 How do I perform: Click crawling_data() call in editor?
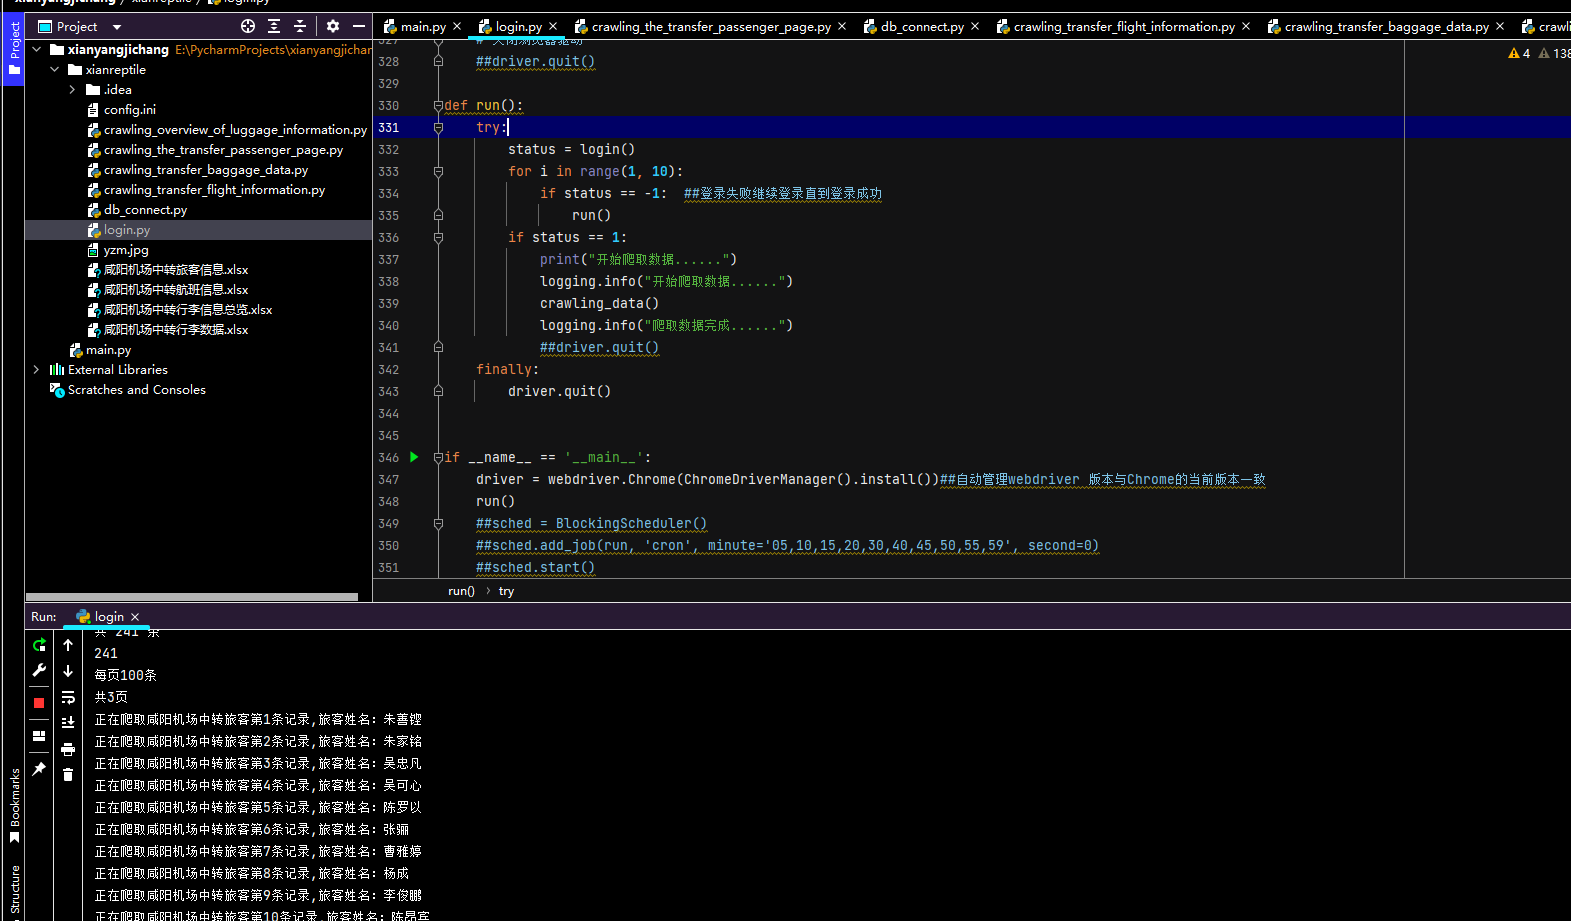[599, 303]
